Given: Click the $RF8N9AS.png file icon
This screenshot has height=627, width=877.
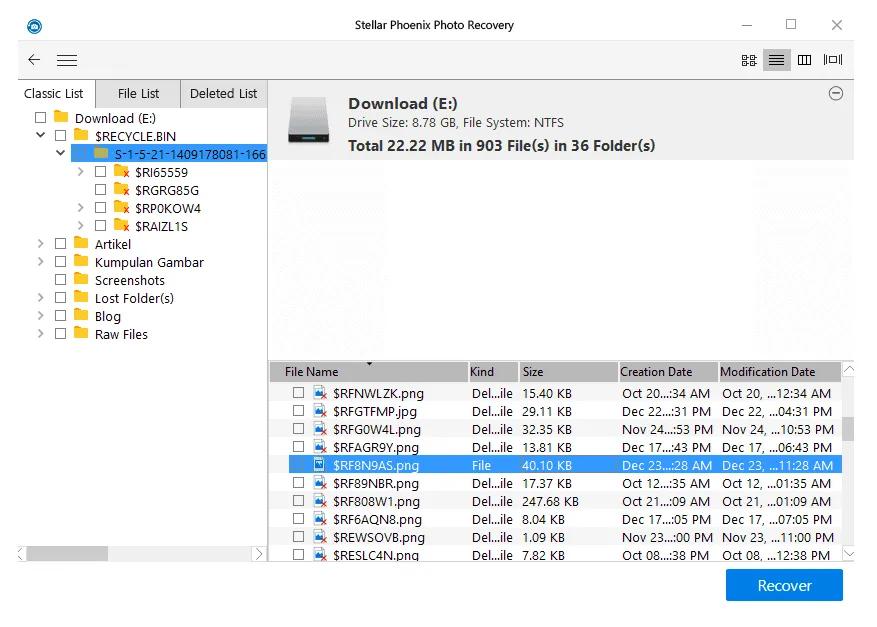Looking at the screenshot, I should [319, 464].
